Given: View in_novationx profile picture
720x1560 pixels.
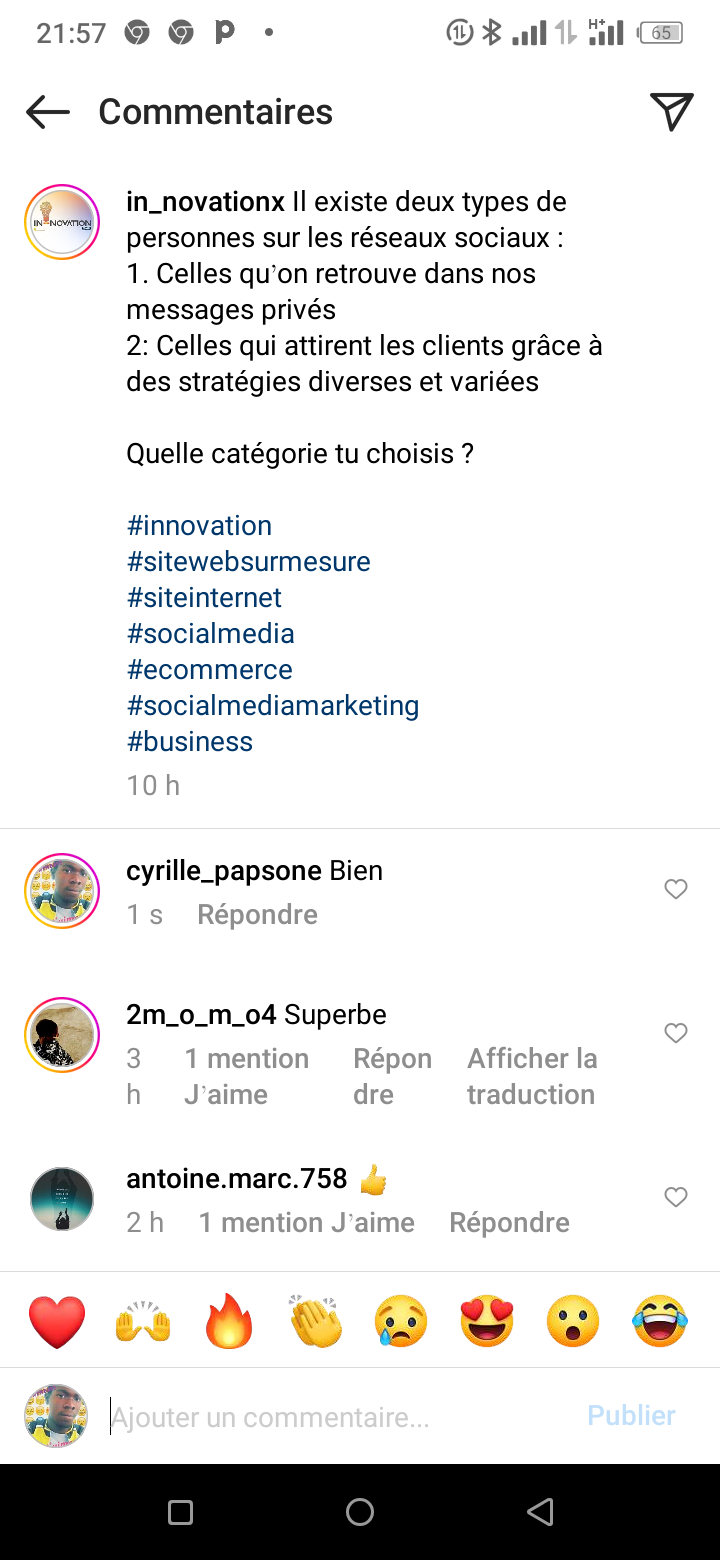Looking at the screenshot, I should [62, 222].
